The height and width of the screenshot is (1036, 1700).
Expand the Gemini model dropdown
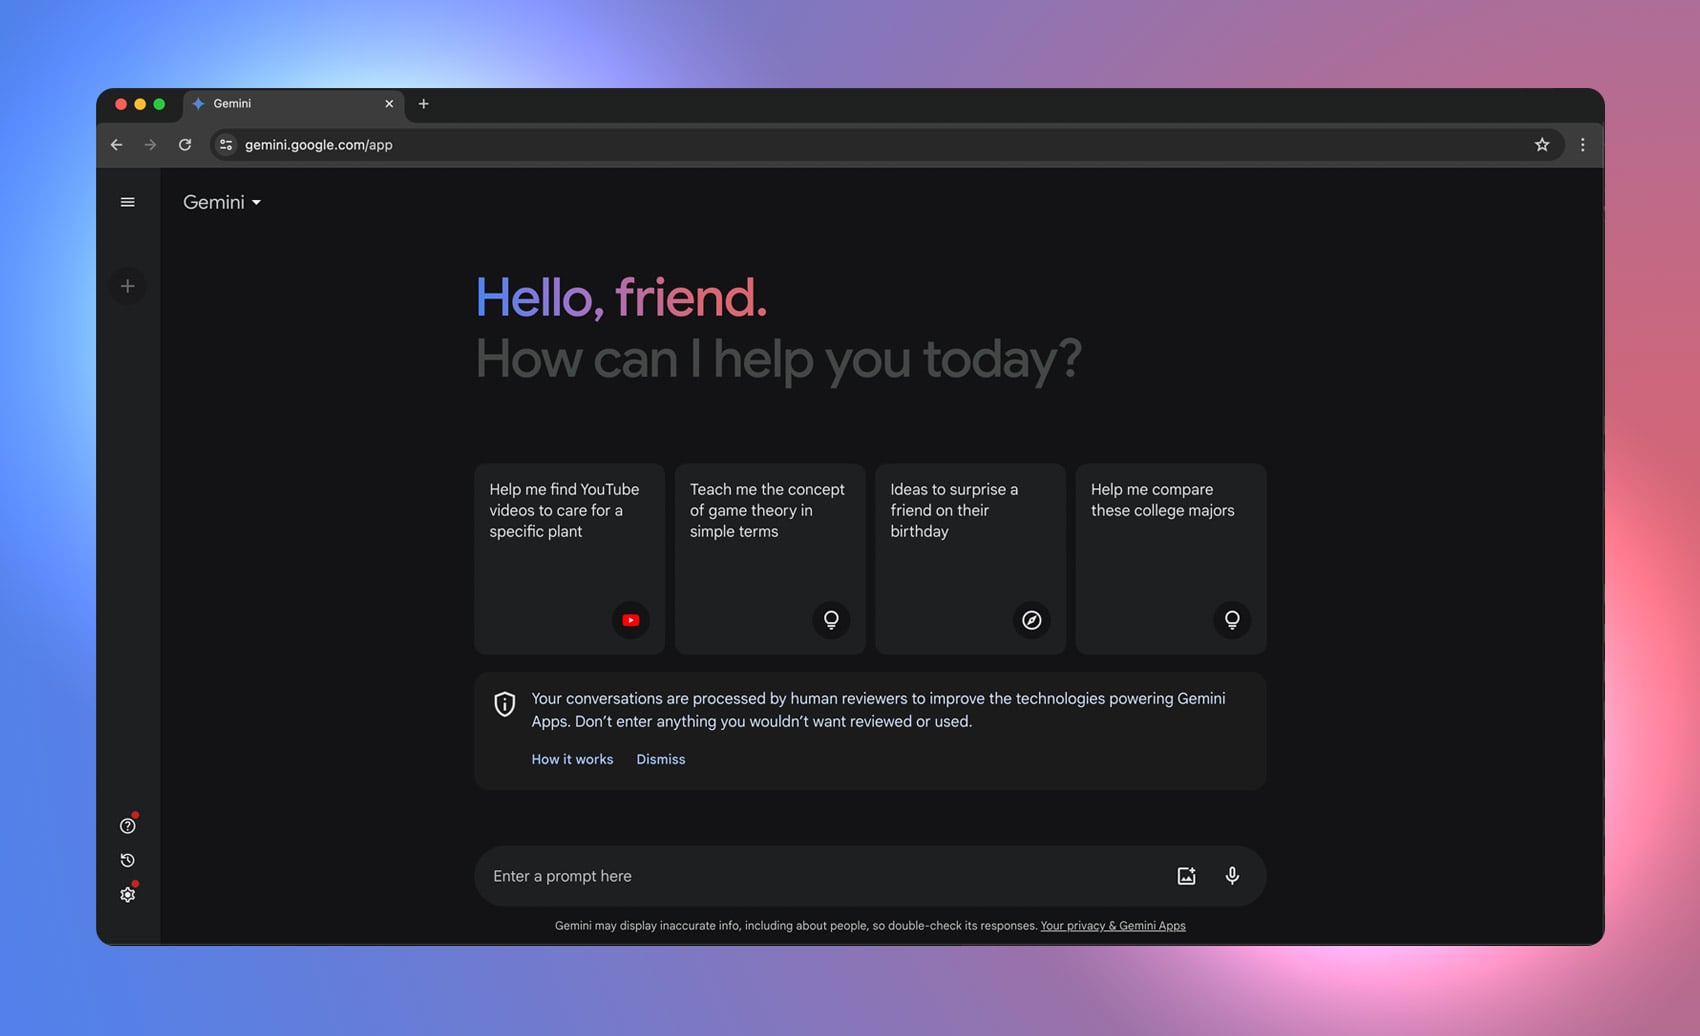click(222, 202)
